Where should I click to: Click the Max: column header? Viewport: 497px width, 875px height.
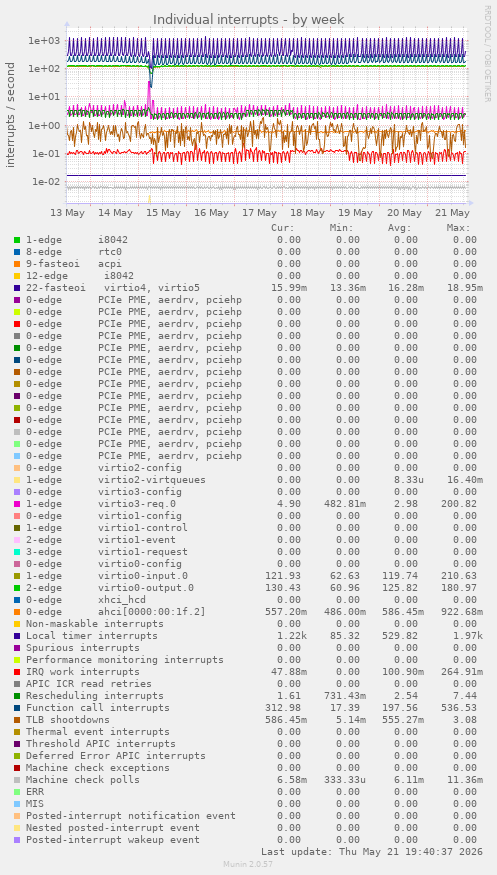[459, 228]
